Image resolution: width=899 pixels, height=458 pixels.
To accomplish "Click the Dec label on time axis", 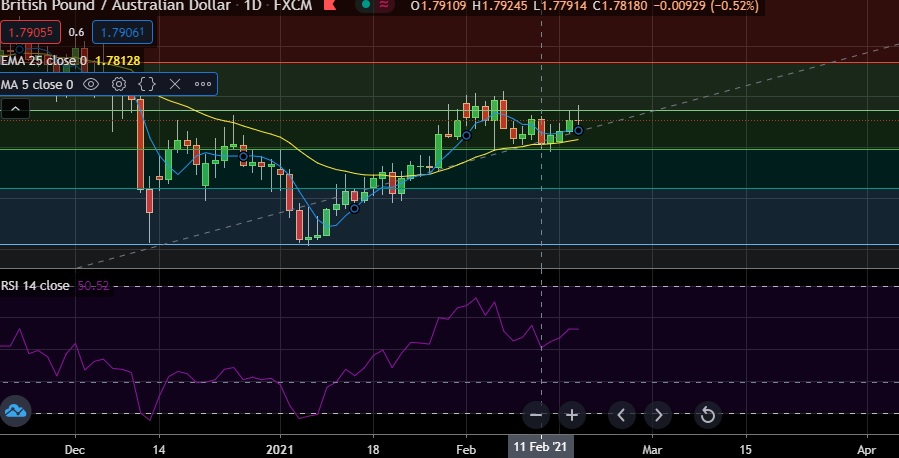I will coord(75,450).
